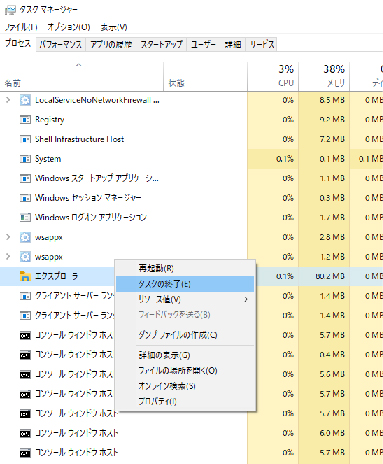Image resolution: width=383 pixels, height=464 pixels.
Task: Click the 0.2 MB memory value of Registry
Action: click(332, 119)
